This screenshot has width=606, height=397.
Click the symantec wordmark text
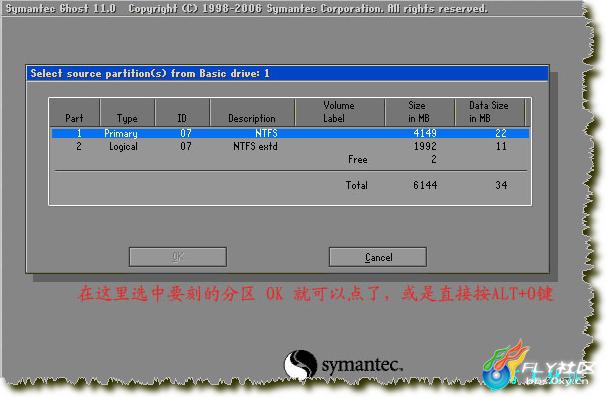click(362, 365)
